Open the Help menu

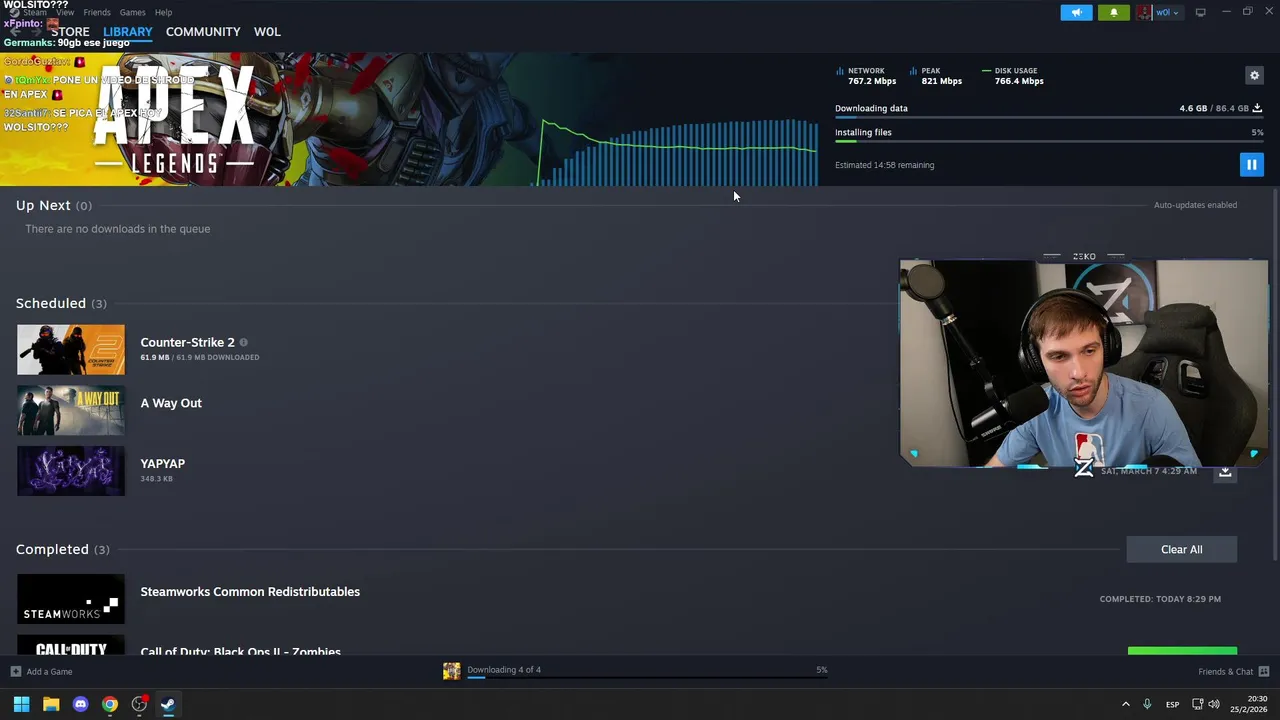coord(163,12)
